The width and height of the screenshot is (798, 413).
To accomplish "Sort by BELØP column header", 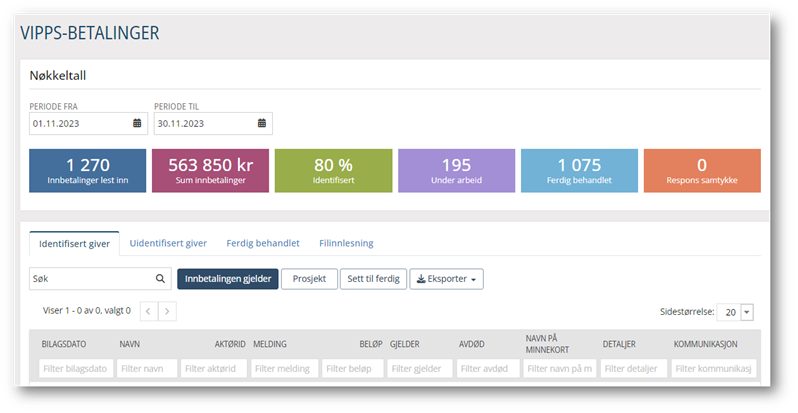I will tap(370, 344).
